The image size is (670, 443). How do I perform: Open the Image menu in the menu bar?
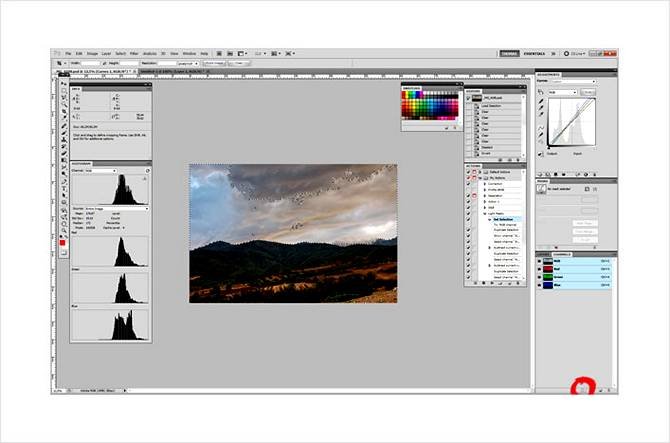click(x=92, y=53)
